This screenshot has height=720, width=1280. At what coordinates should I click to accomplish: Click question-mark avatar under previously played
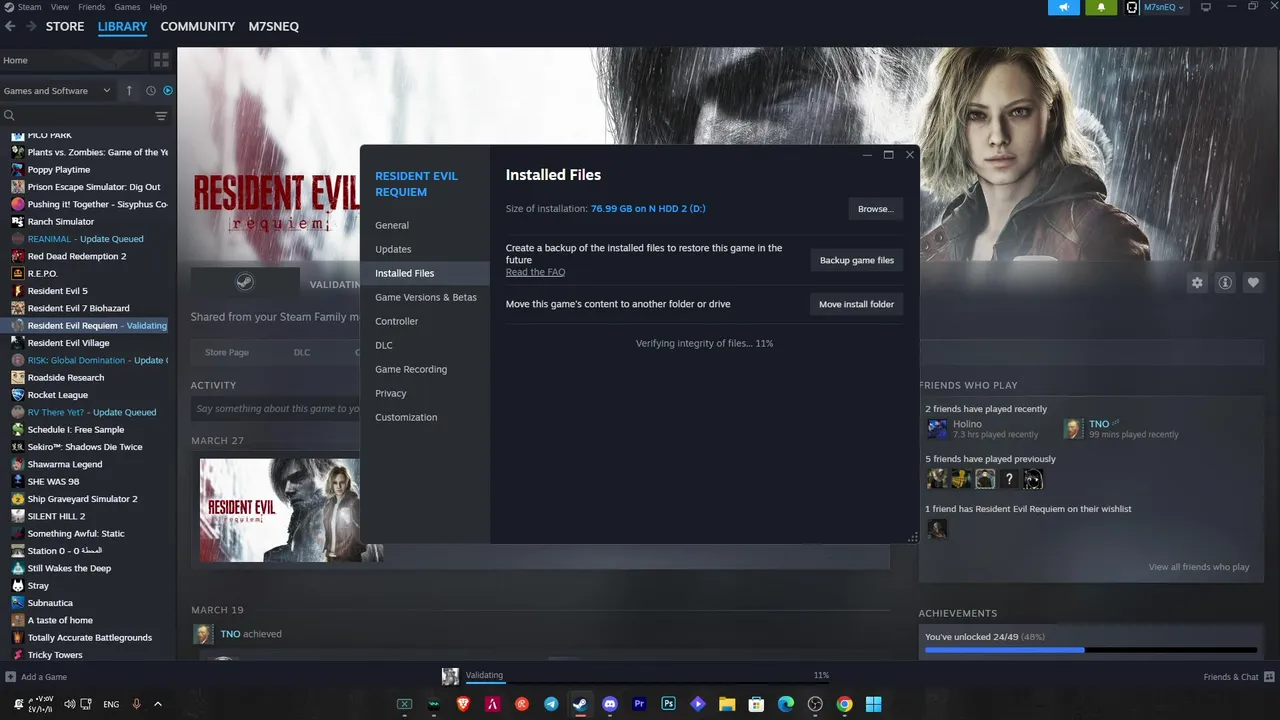[x=1009, y=479]
